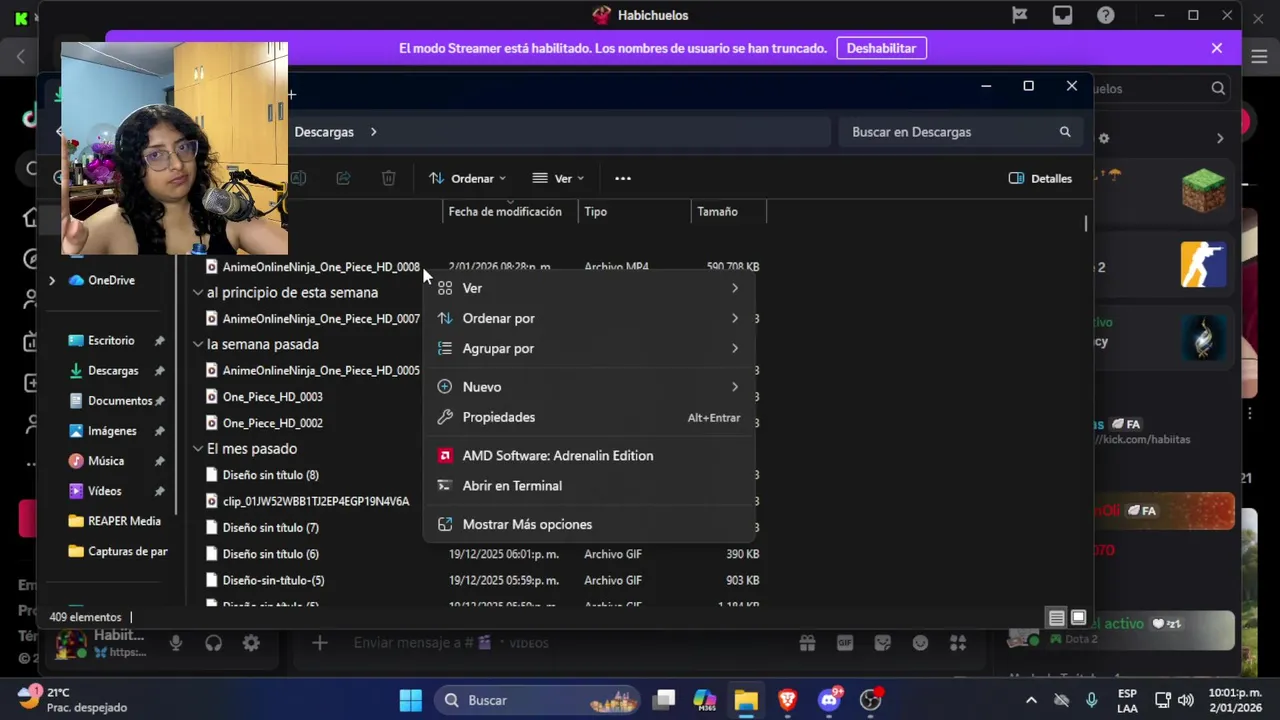This screenshot has height=720, width=1280.
Task: Sort by the Tamaño column header
Action: 728,212
